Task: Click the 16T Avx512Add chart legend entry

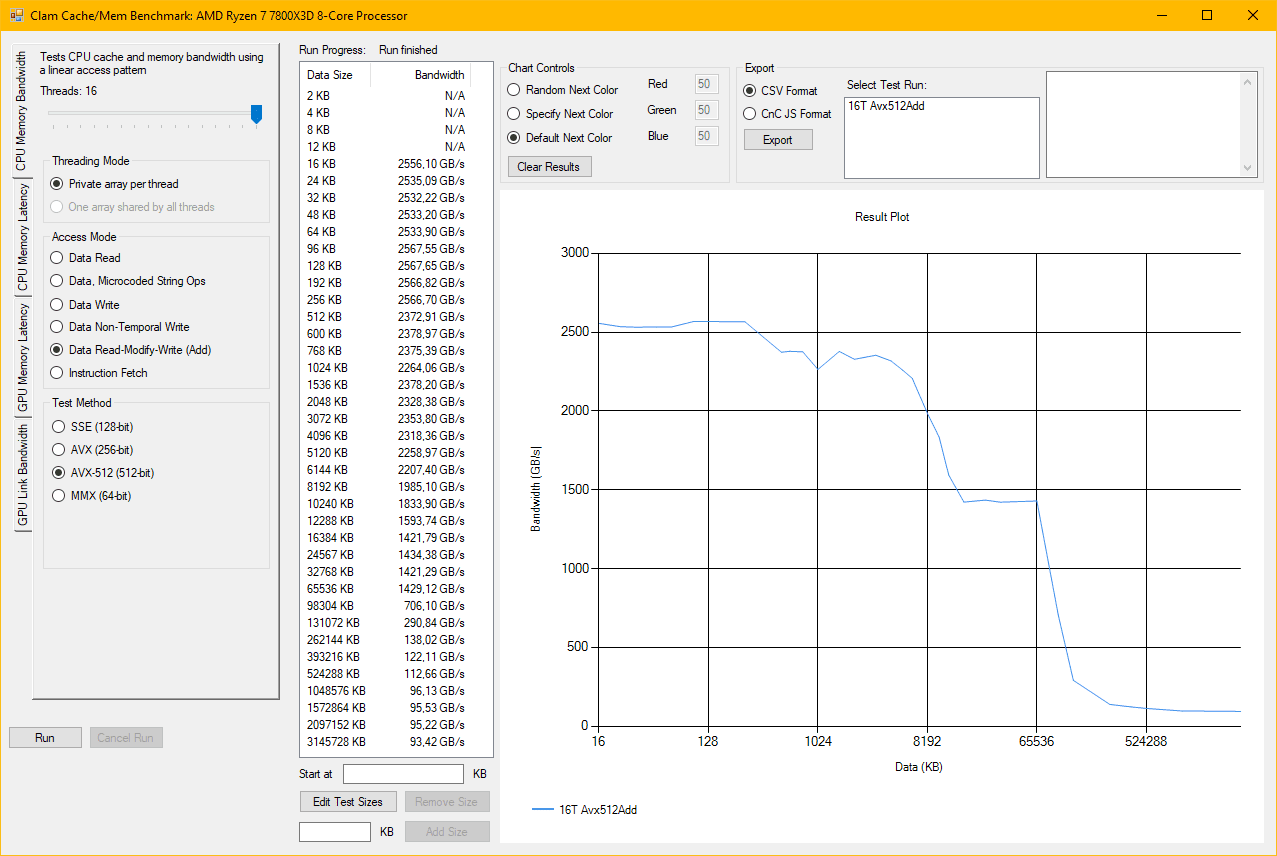Action: (584, 810)
